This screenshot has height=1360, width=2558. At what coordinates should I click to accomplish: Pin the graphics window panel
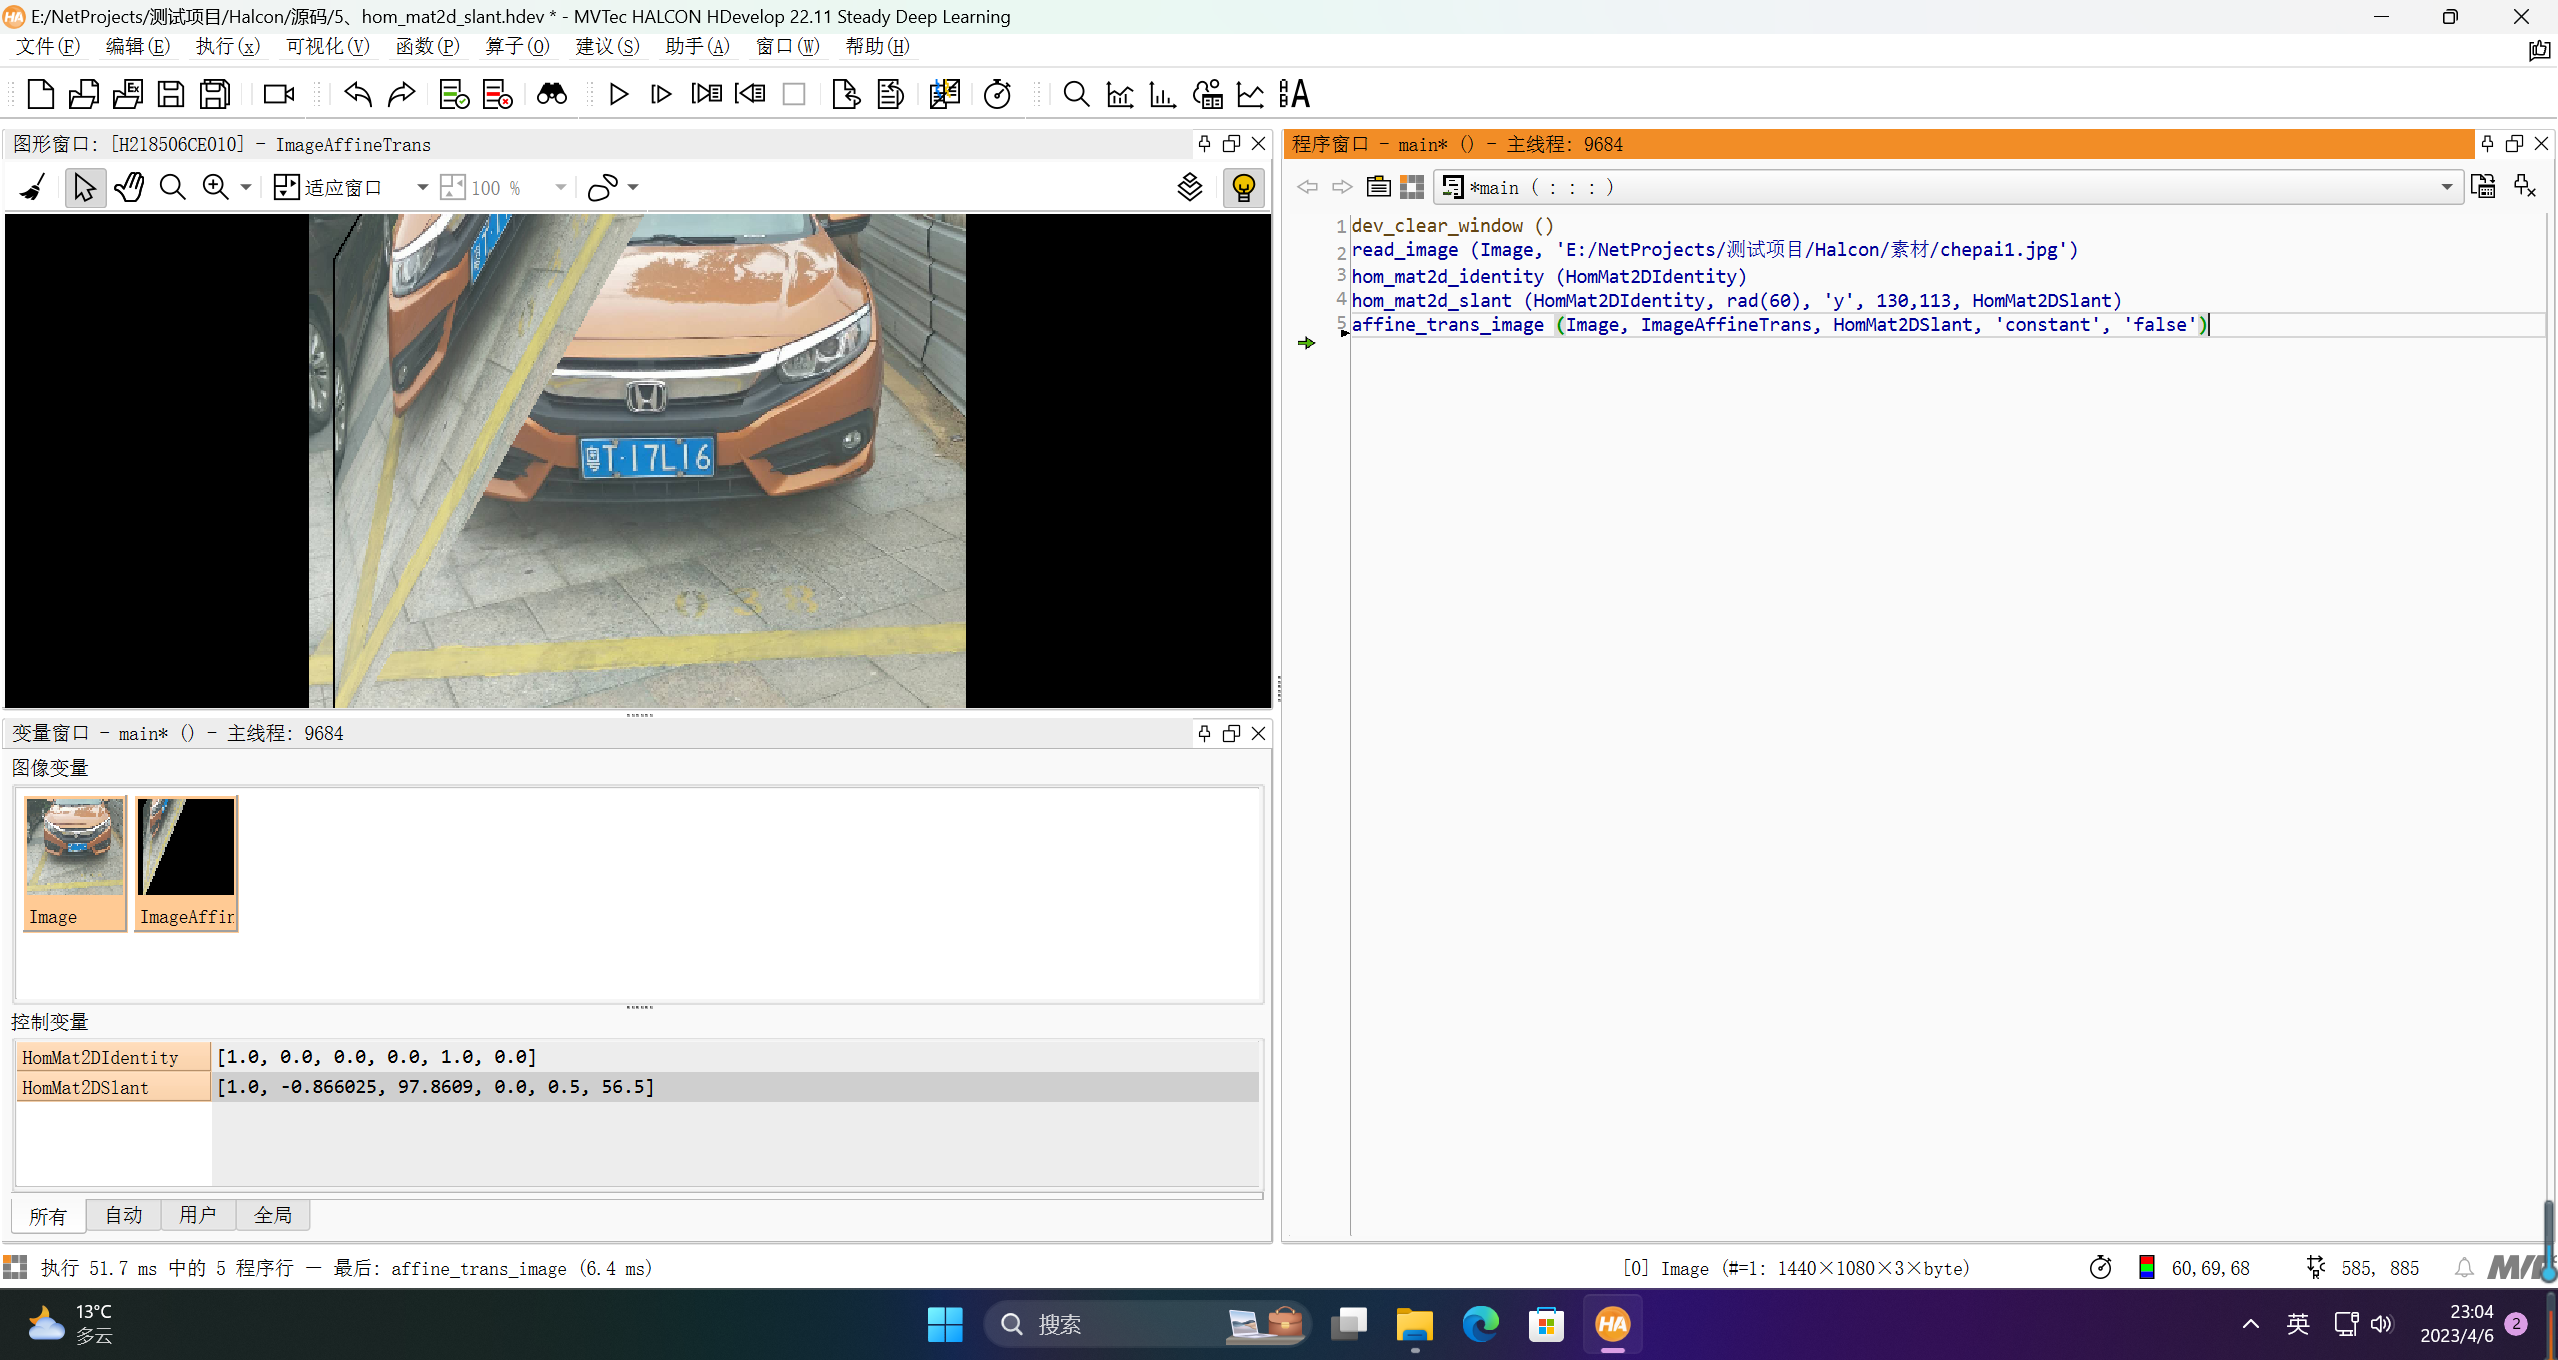click(x=1204, y=144)
